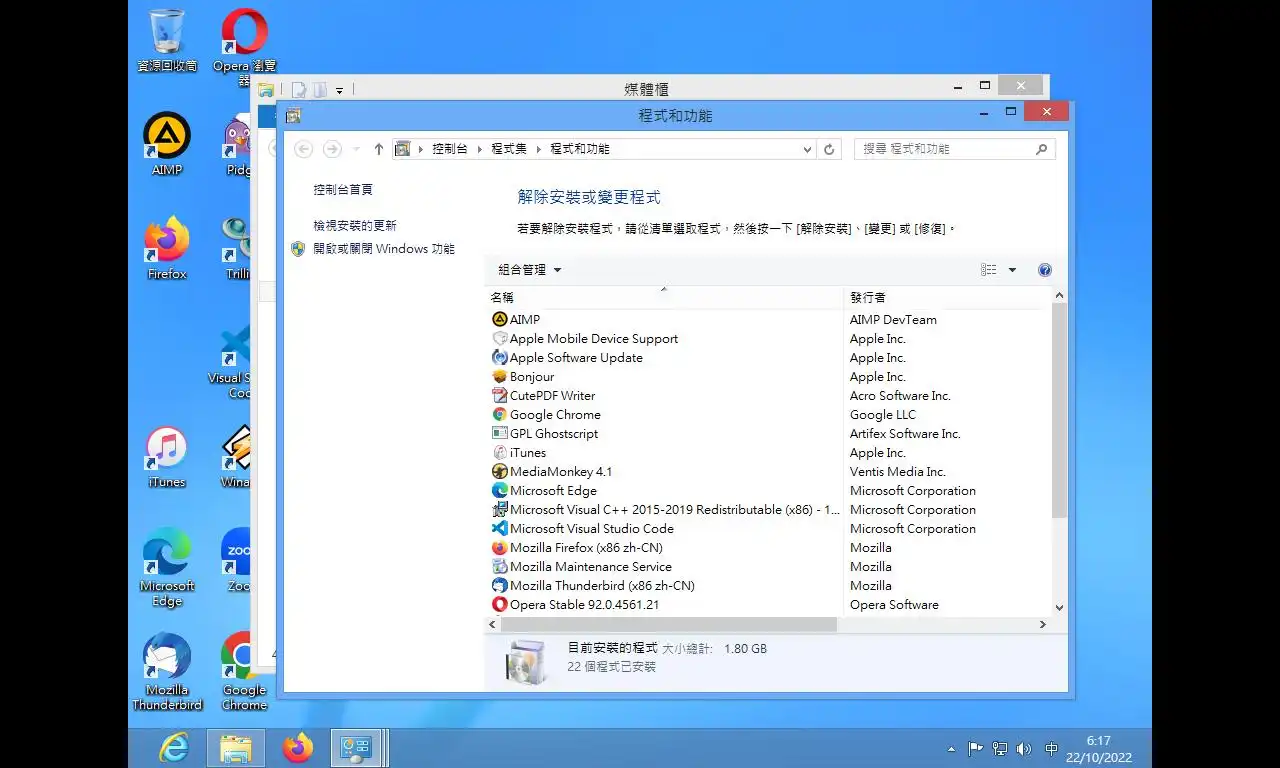1280x768 pixels.
Task: Click the 控制台 breadcrumb segment
Action: 450,149
